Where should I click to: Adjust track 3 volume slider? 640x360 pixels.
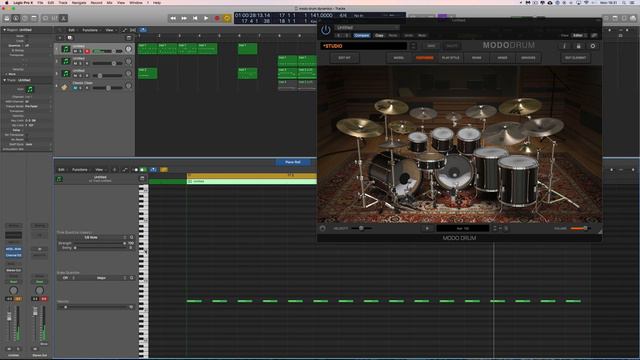pos(107,76)
